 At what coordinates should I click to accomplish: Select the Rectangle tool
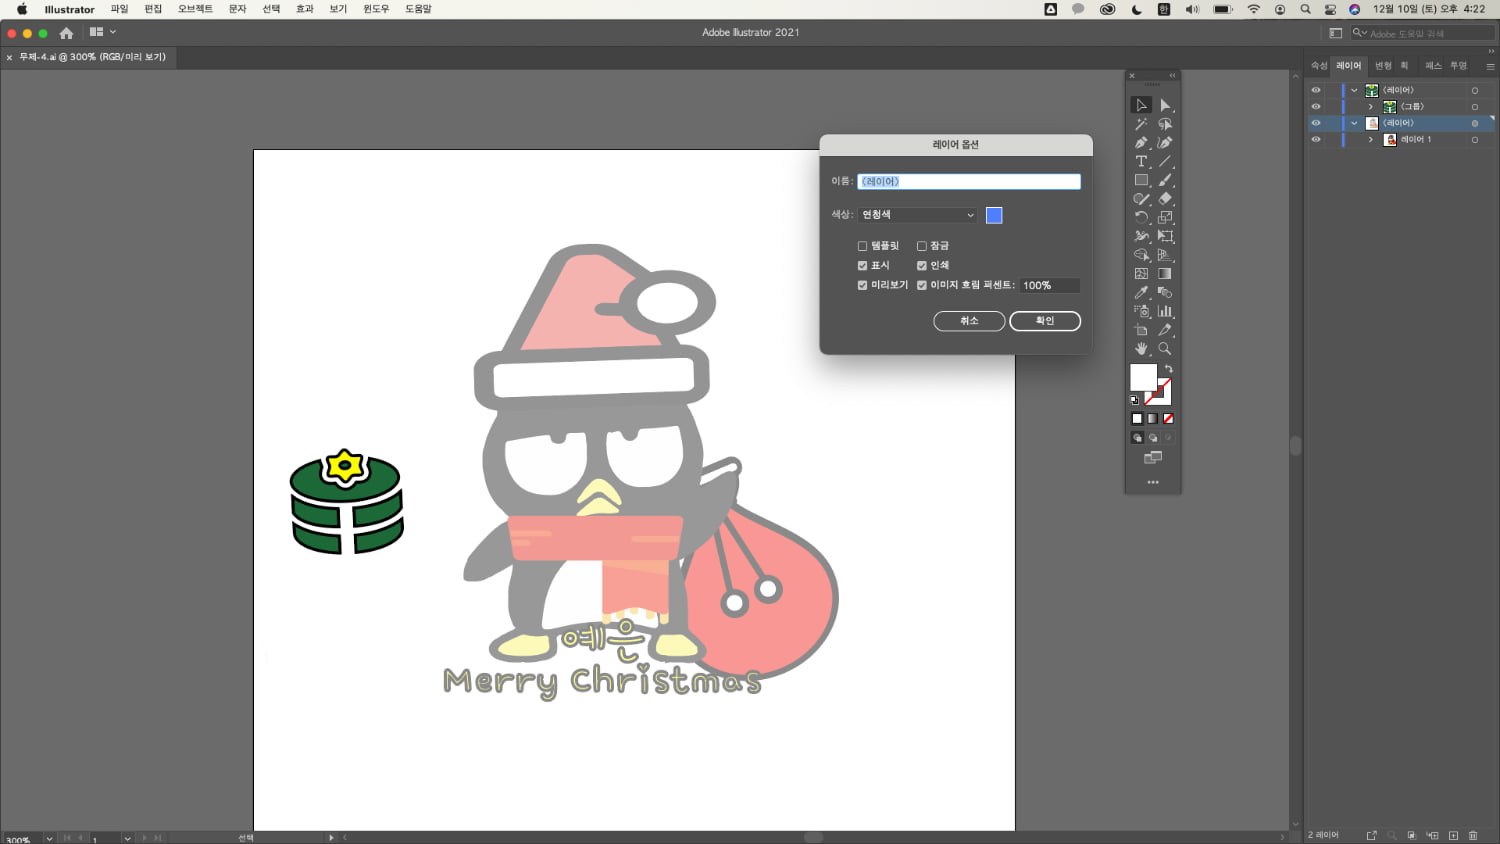point(1141,180)
